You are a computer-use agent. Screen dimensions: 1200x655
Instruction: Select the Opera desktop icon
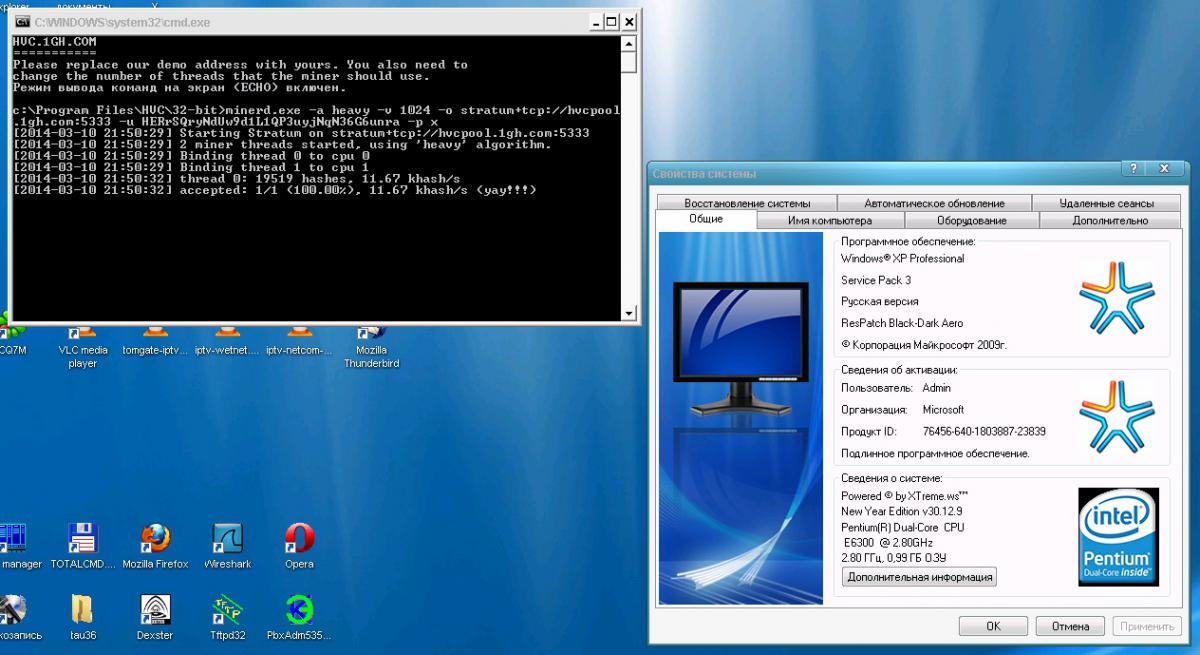click(x=299, y=546)
